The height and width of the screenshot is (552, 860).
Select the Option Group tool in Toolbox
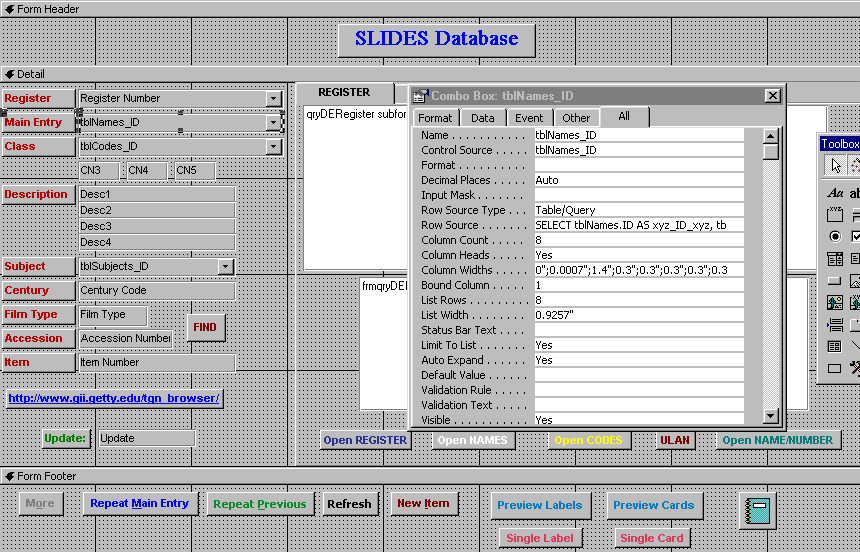(x=835, y=215)
